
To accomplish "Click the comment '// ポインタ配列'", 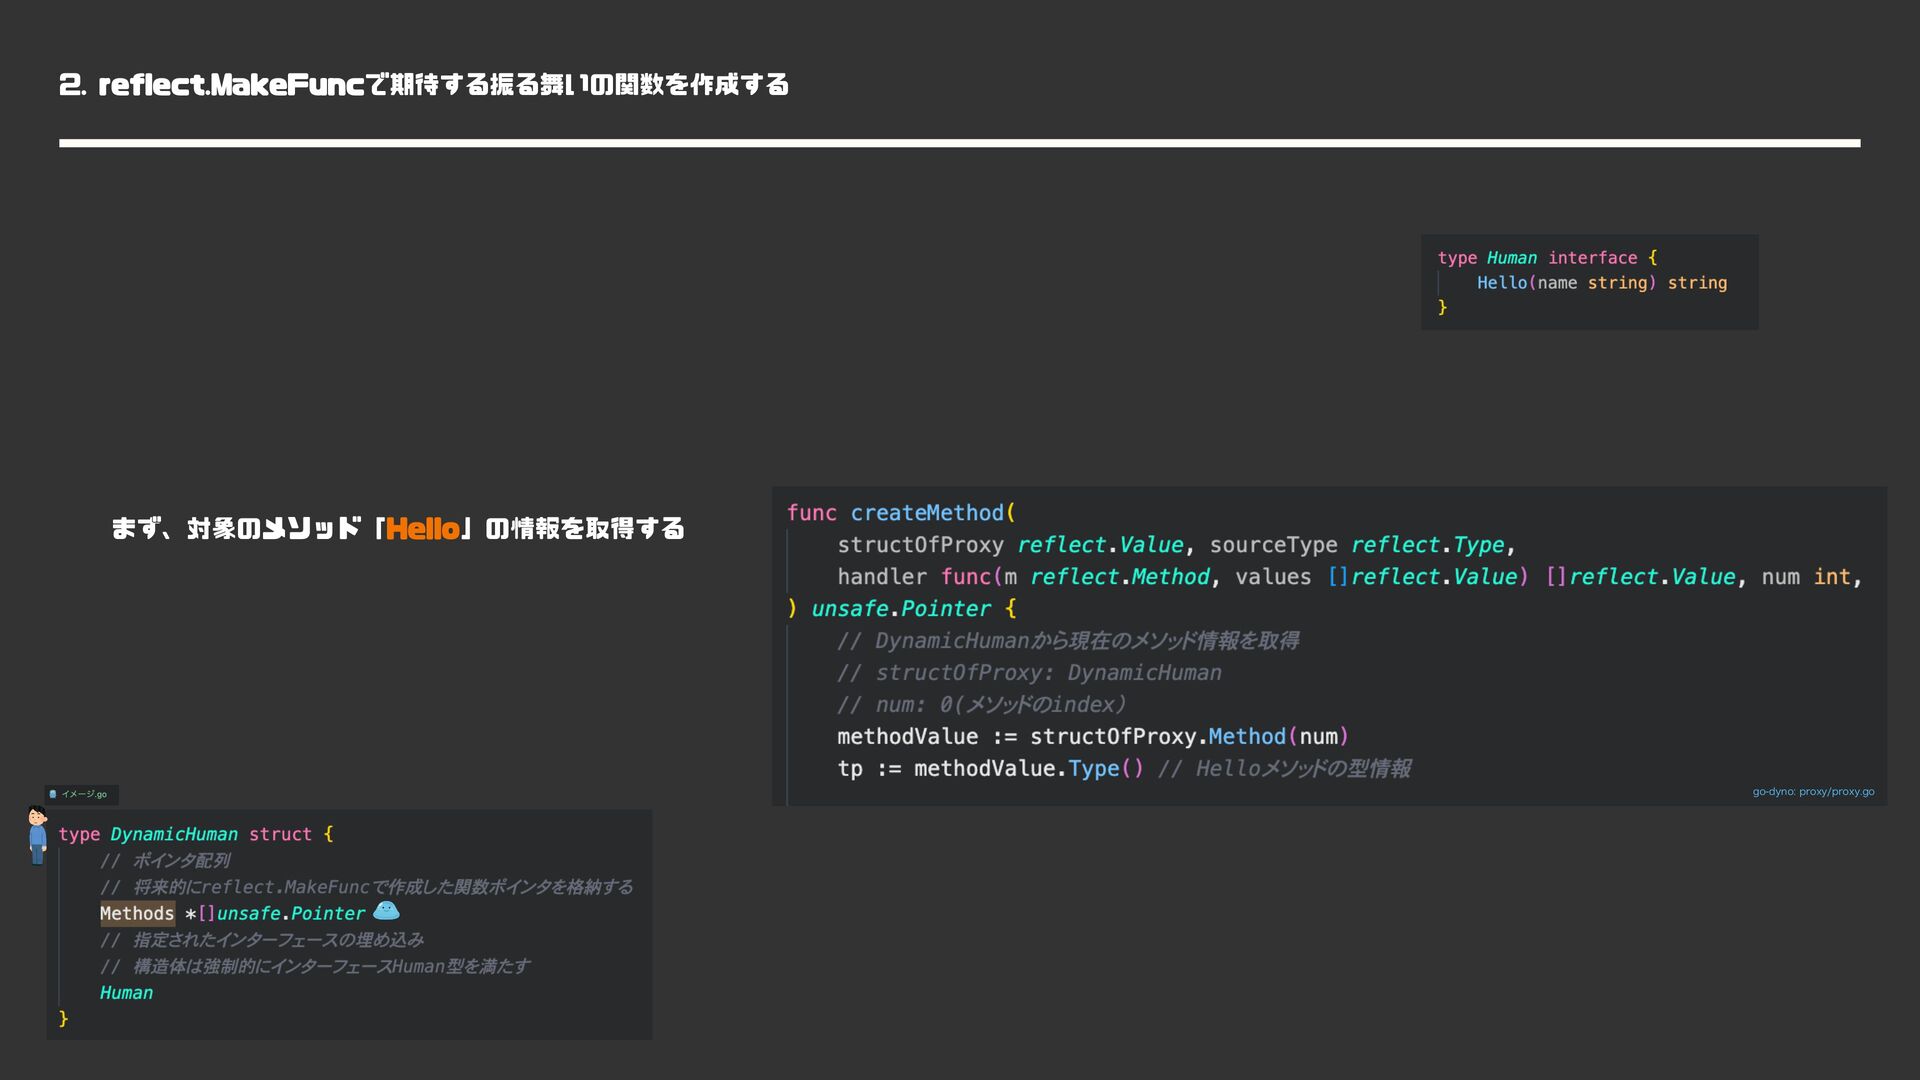I will coord(165,861).
